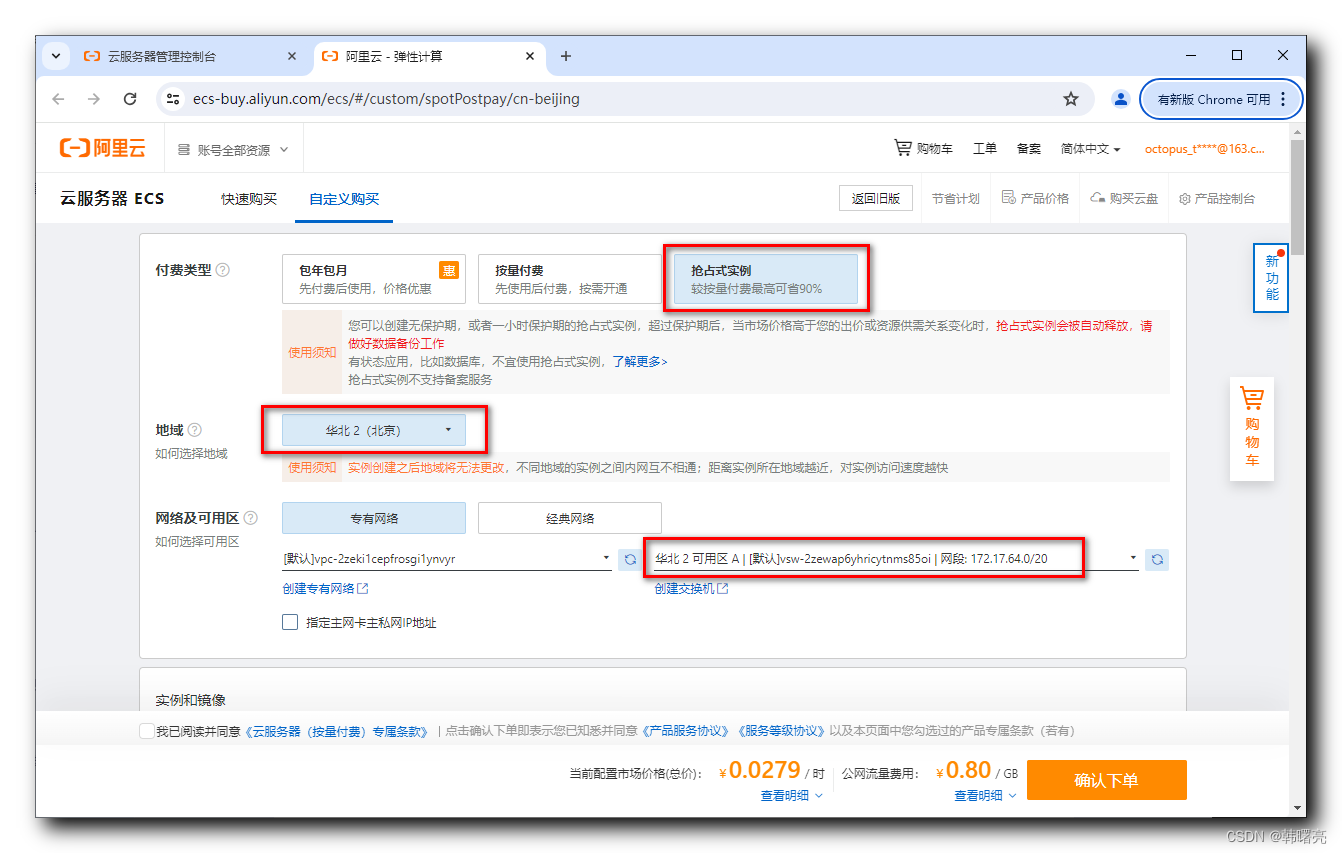Check 指定主网卡主私网IP地址
The image size is (1342, 853).
click(290, 622)
